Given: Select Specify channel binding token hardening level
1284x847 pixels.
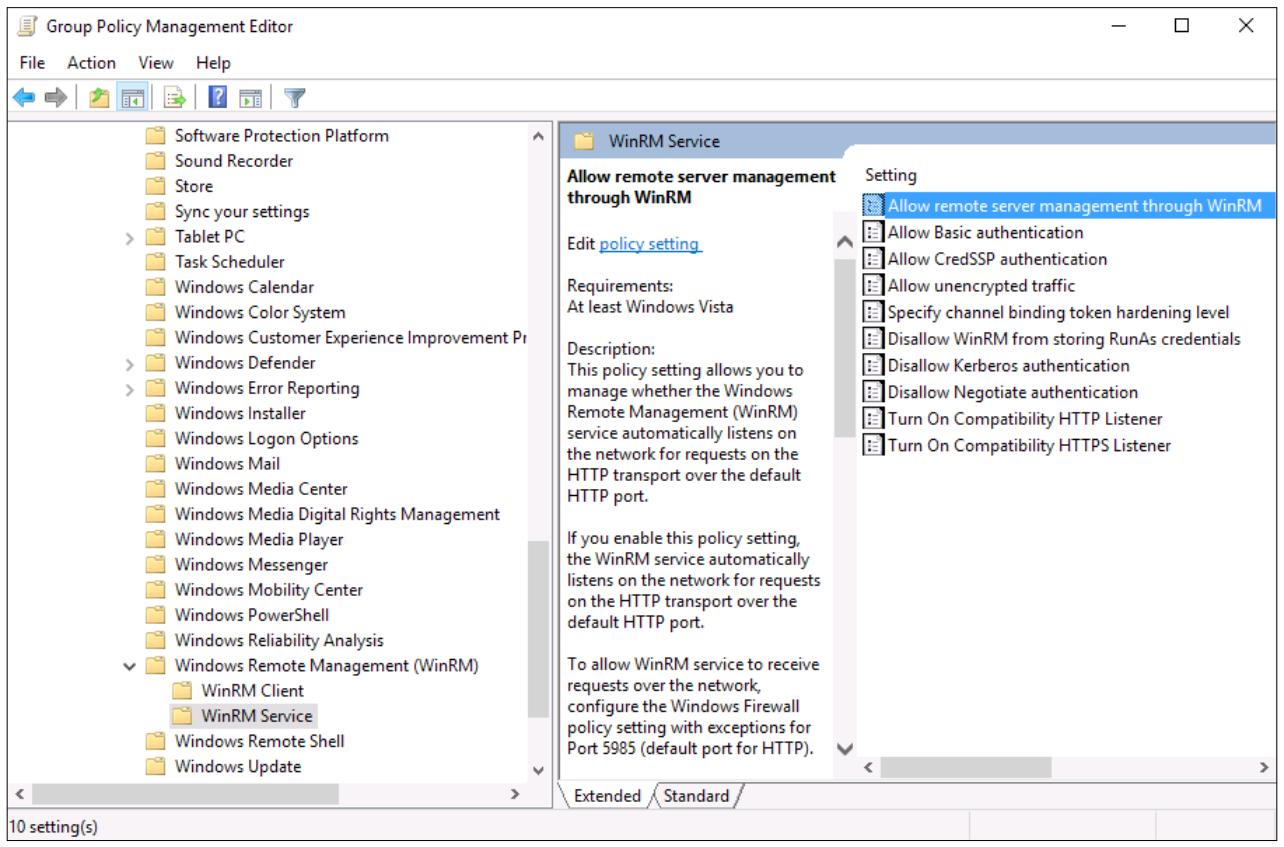Looking at the screenshot, I should (x=1058, y=312).
